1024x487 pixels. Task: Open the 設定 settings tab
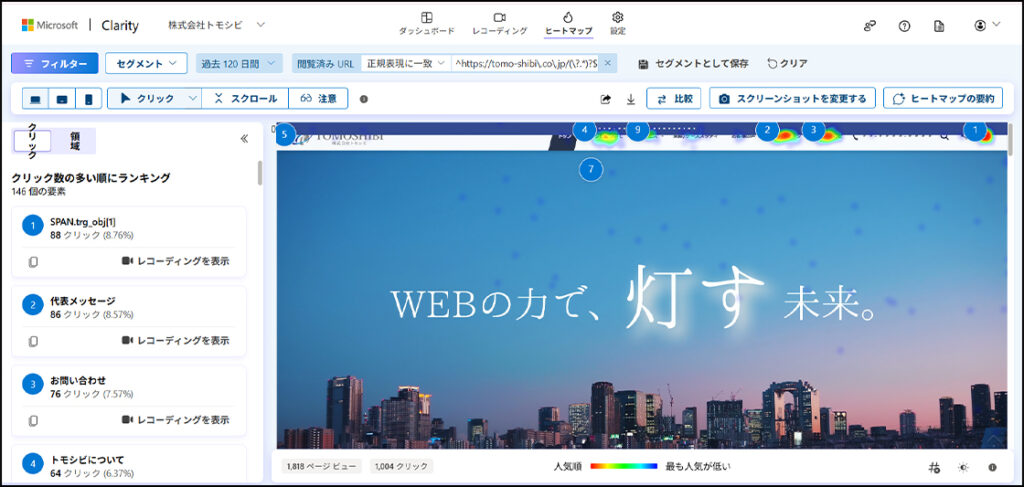coord(618,24)
